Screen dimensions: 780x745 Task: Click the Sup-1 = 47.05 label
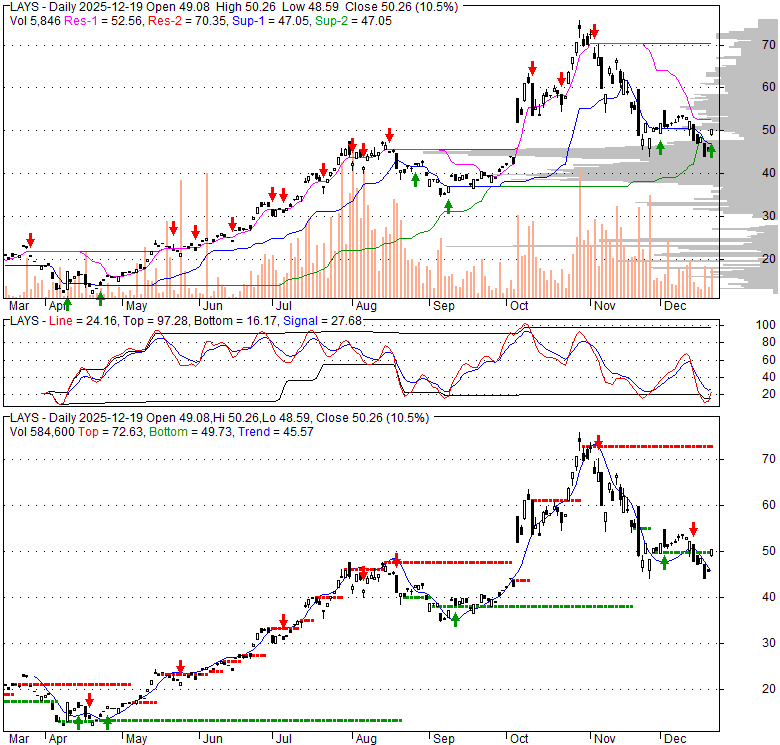pos(271,21)
